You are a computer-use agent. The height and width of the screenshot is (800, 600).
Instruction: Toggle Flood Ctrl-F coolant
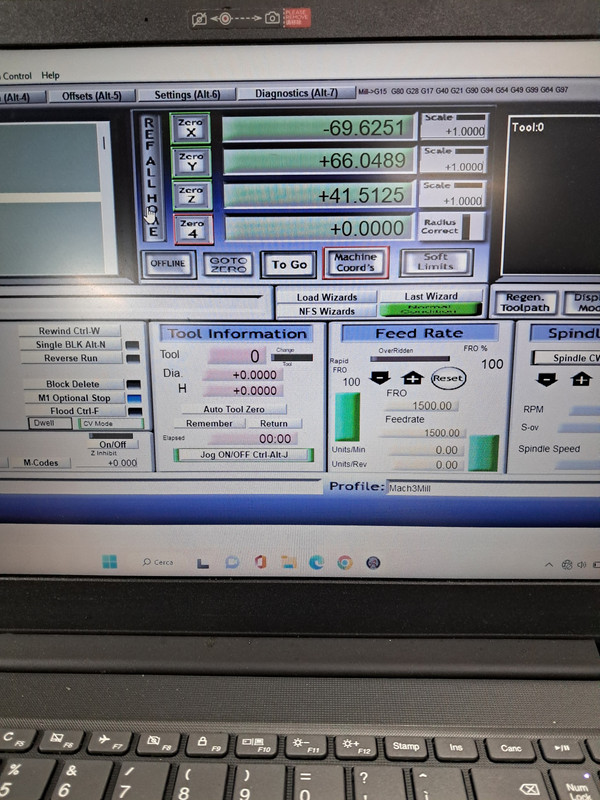[x=76, y=411]
